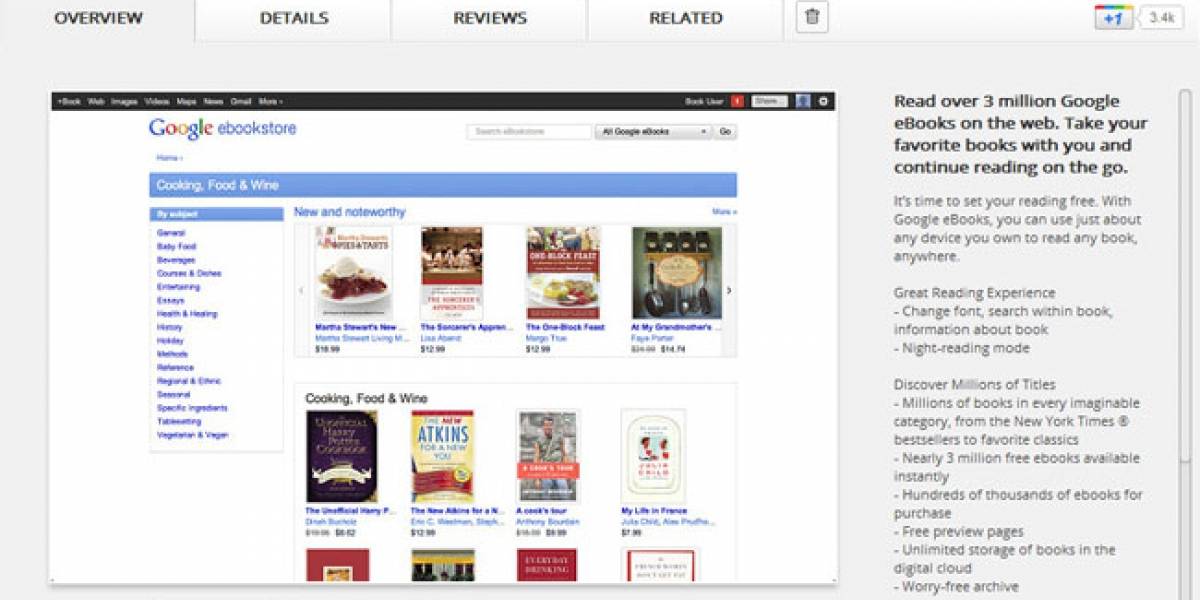Open the Related tab

pyautogui.click(x=685, y=18)
